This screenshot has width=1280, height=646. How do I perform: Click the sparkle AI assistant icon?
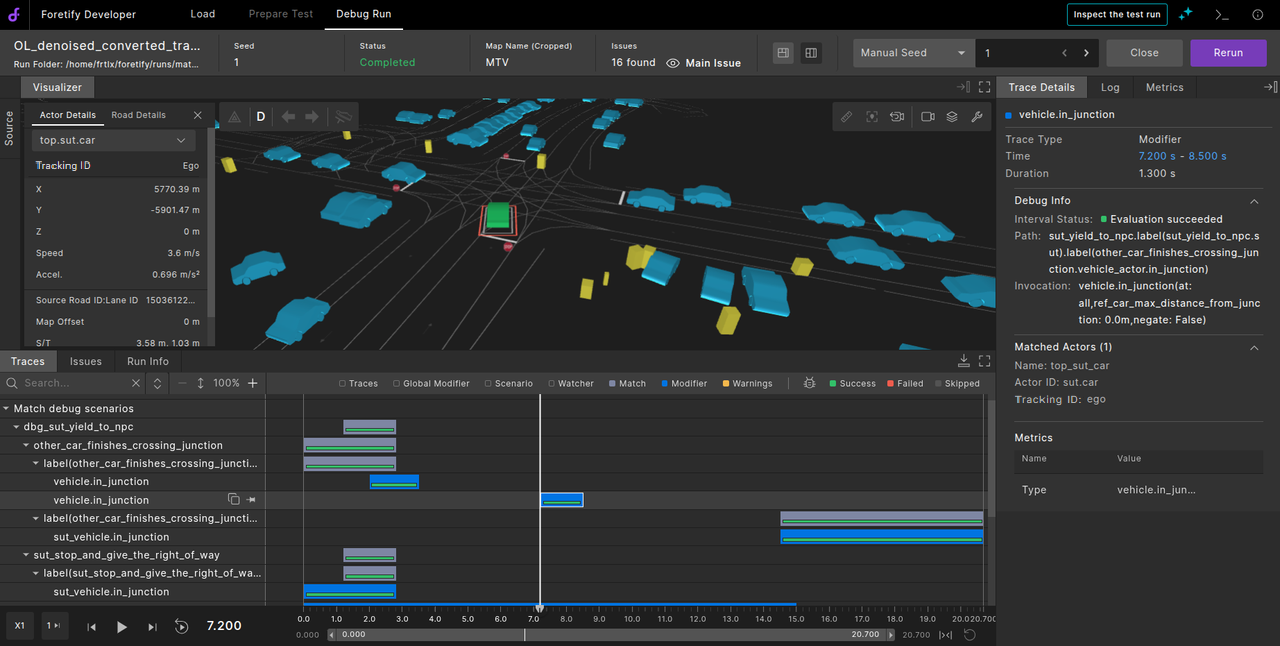click(x=1186, y=15)
